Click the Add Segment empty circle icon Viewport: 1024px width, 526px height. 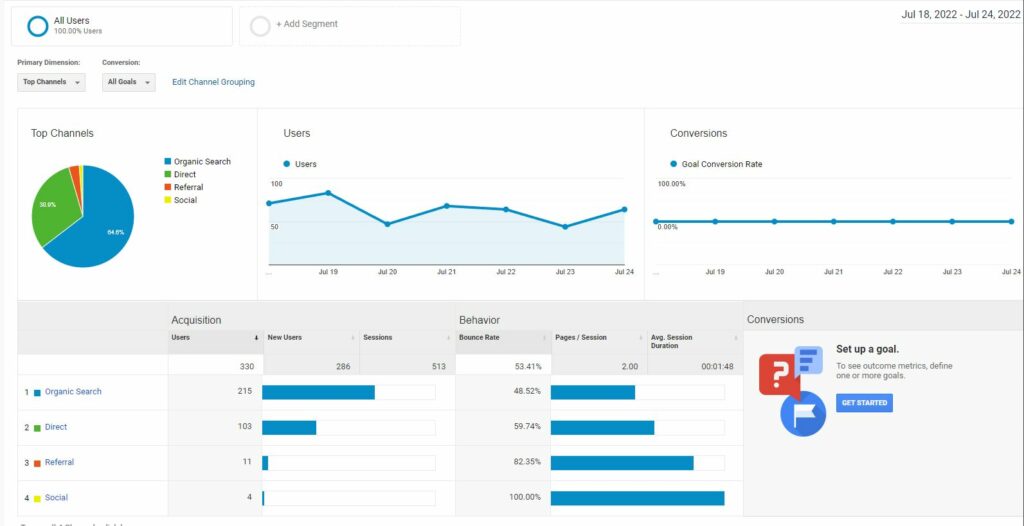tap(260, 26)
